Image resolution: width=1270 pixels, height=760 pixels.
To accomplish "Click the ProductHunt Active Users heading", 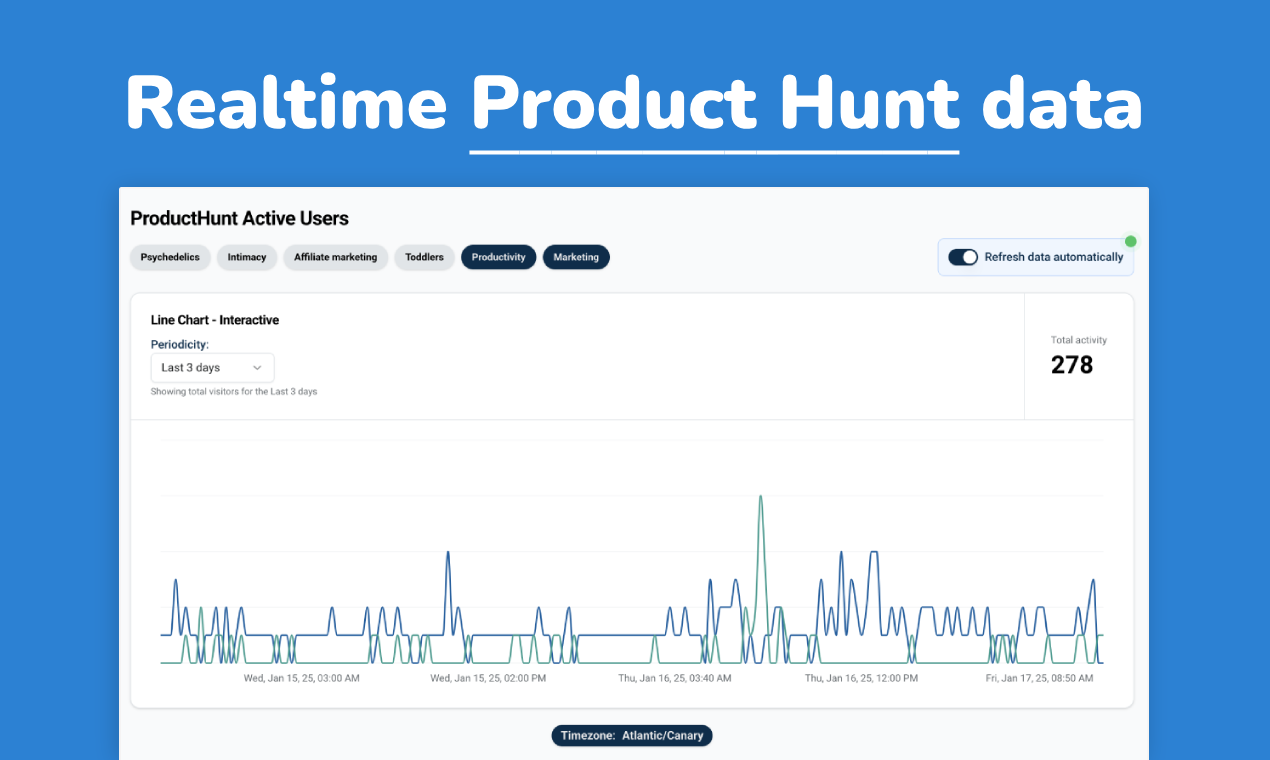I will click(240, 218).
